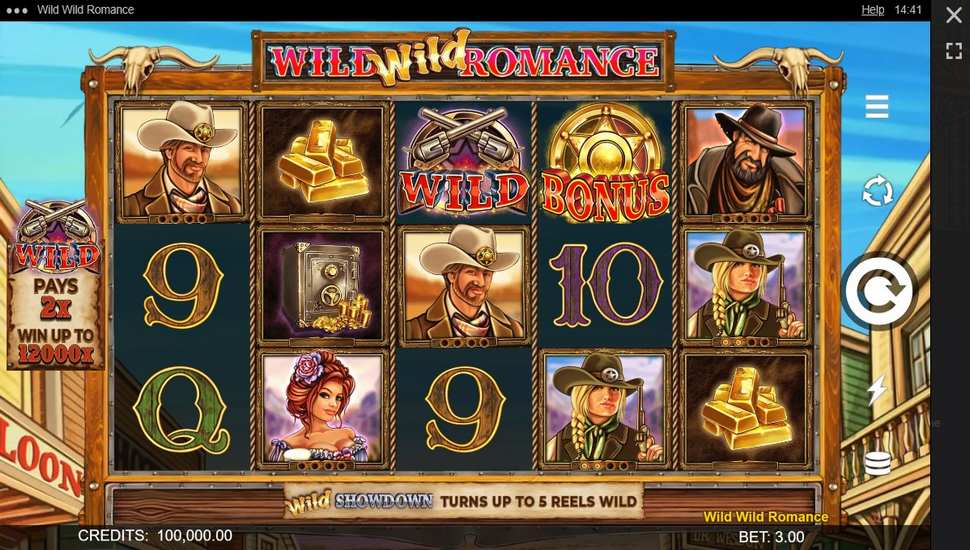
Task: Click the Wild Wild Romance logo title
Action: point(463,61)
